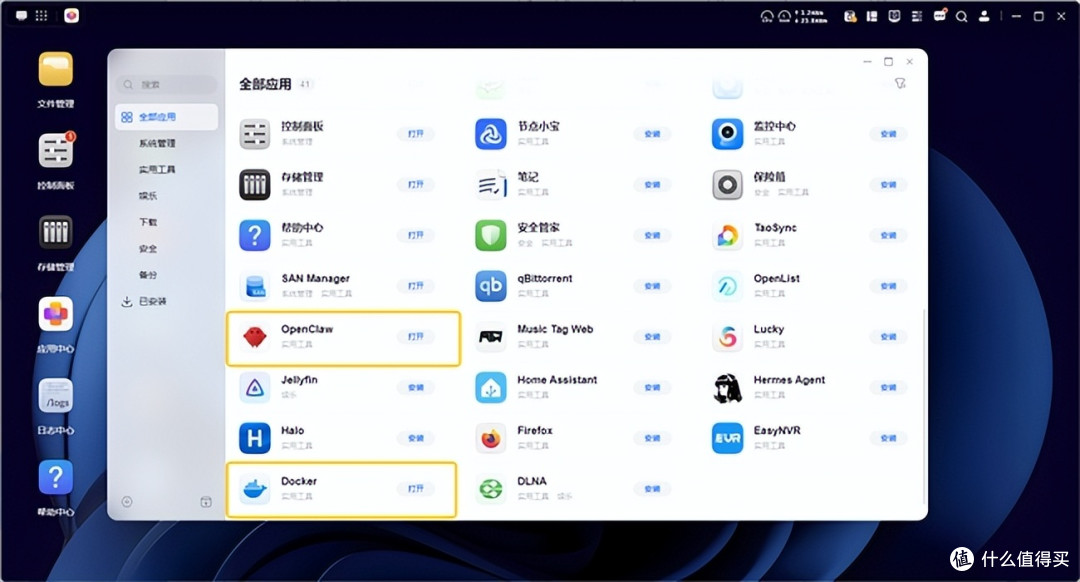Launch 应用中心 from the desktop
The image size is (1080, 582).
55,314
